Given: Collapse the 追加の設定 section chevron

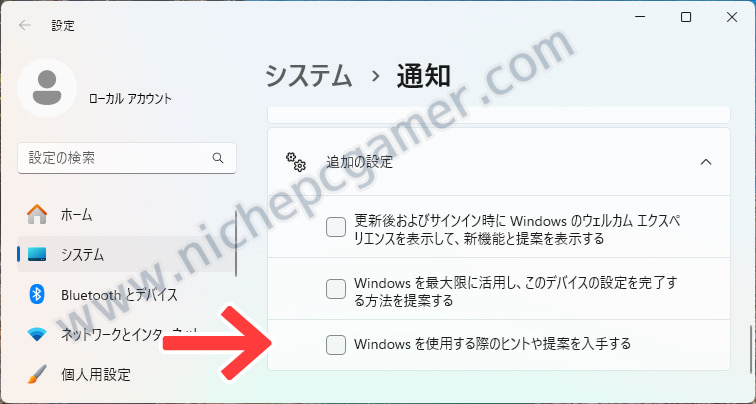Looking at the screenshot, I should (x=706, y=162).
